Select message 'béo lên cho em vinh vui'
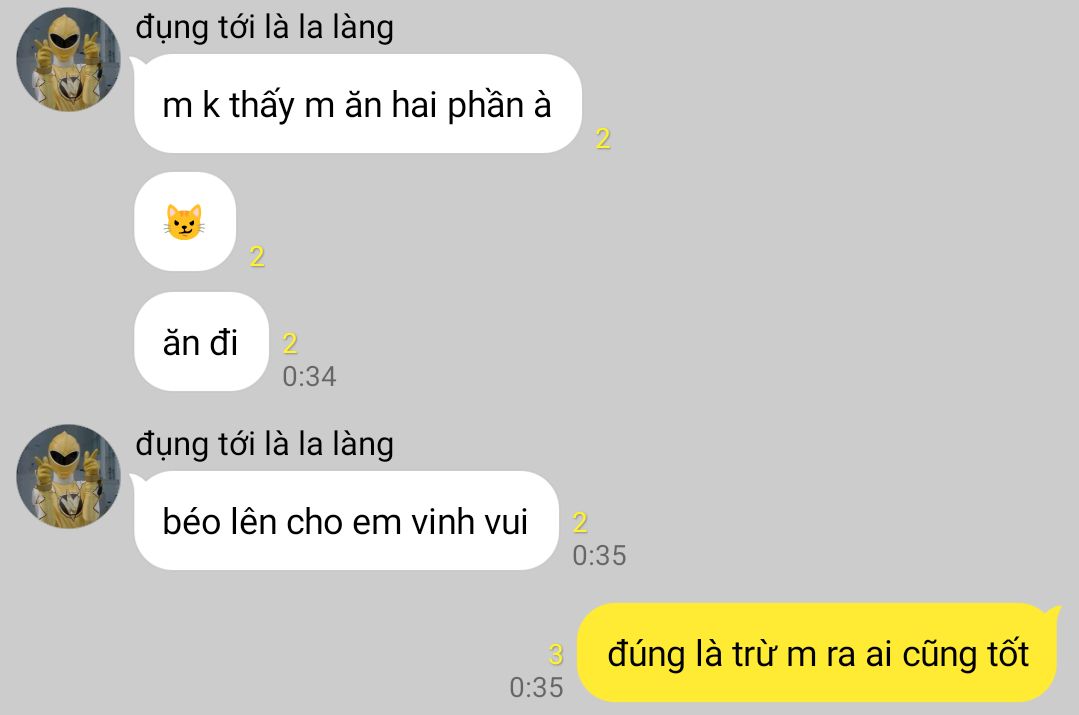This screenshot has height=715, width=1079. tap(346, 520)
